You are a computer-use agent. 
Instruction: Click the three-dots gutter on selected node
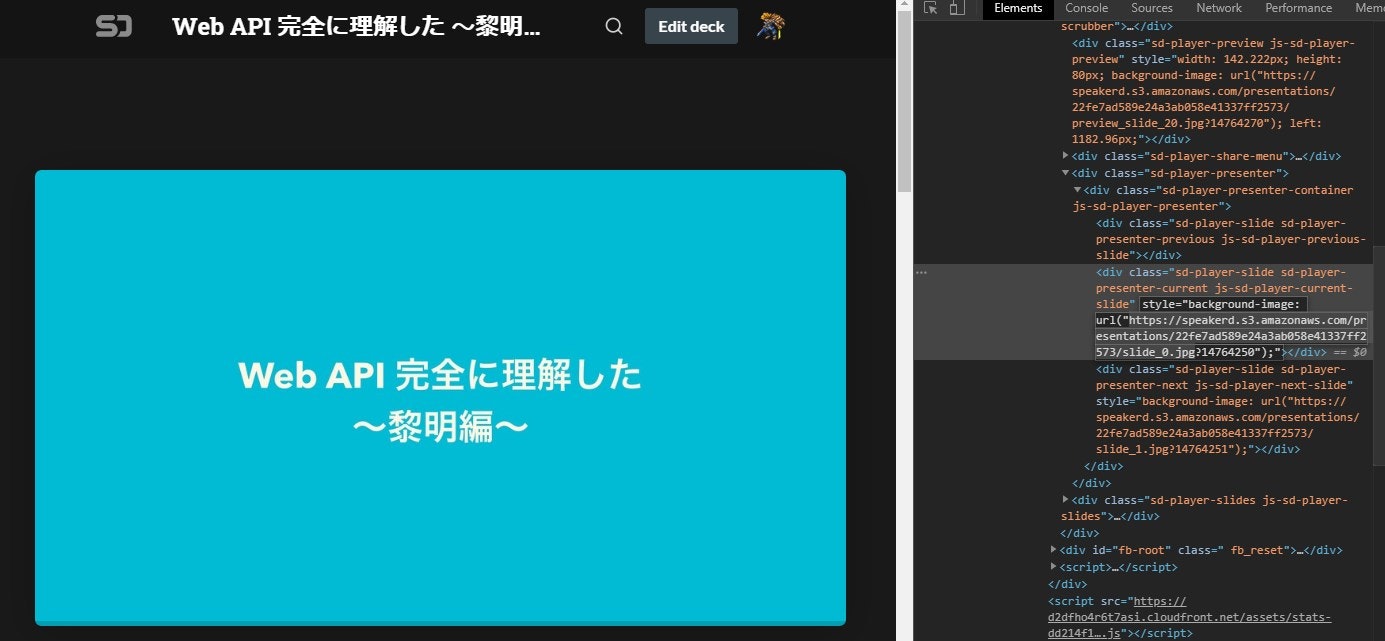tap(922, 272)
